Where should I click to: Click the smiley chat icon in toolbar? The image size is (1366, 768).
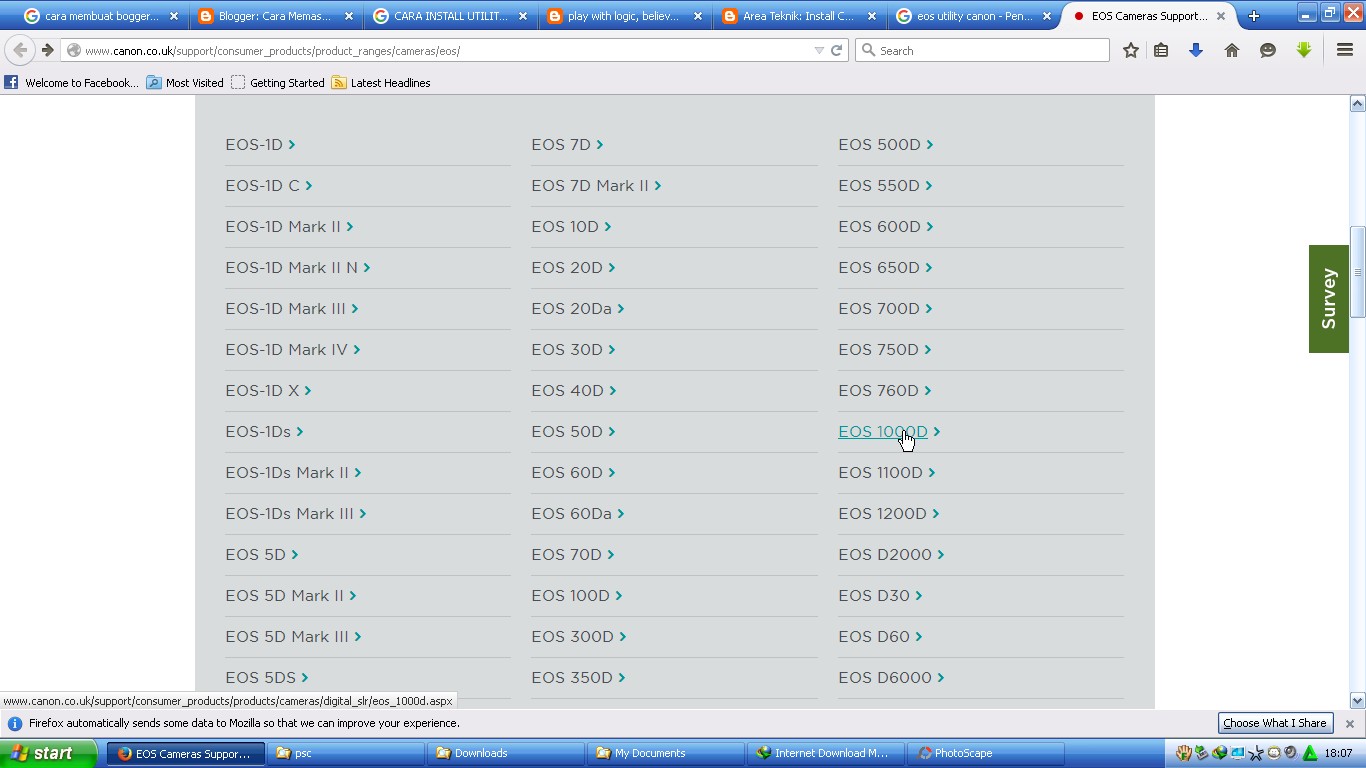[x=1268, y=50]
